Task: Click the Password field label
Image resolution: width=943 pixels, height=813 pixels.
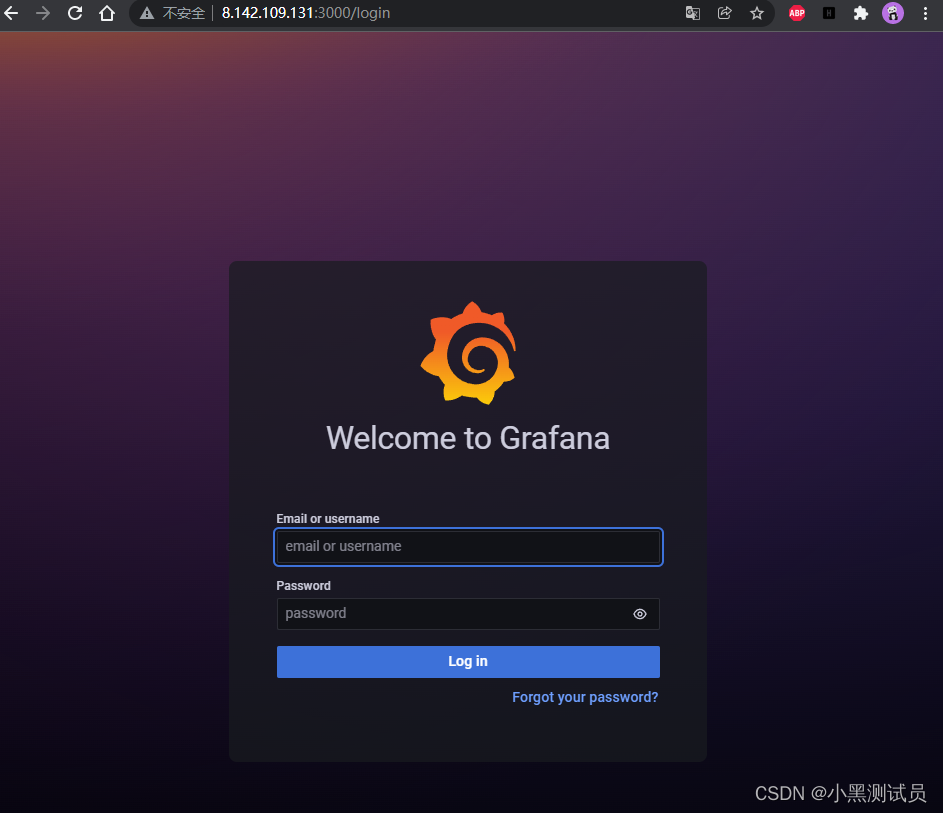Action: pos(304,586)
